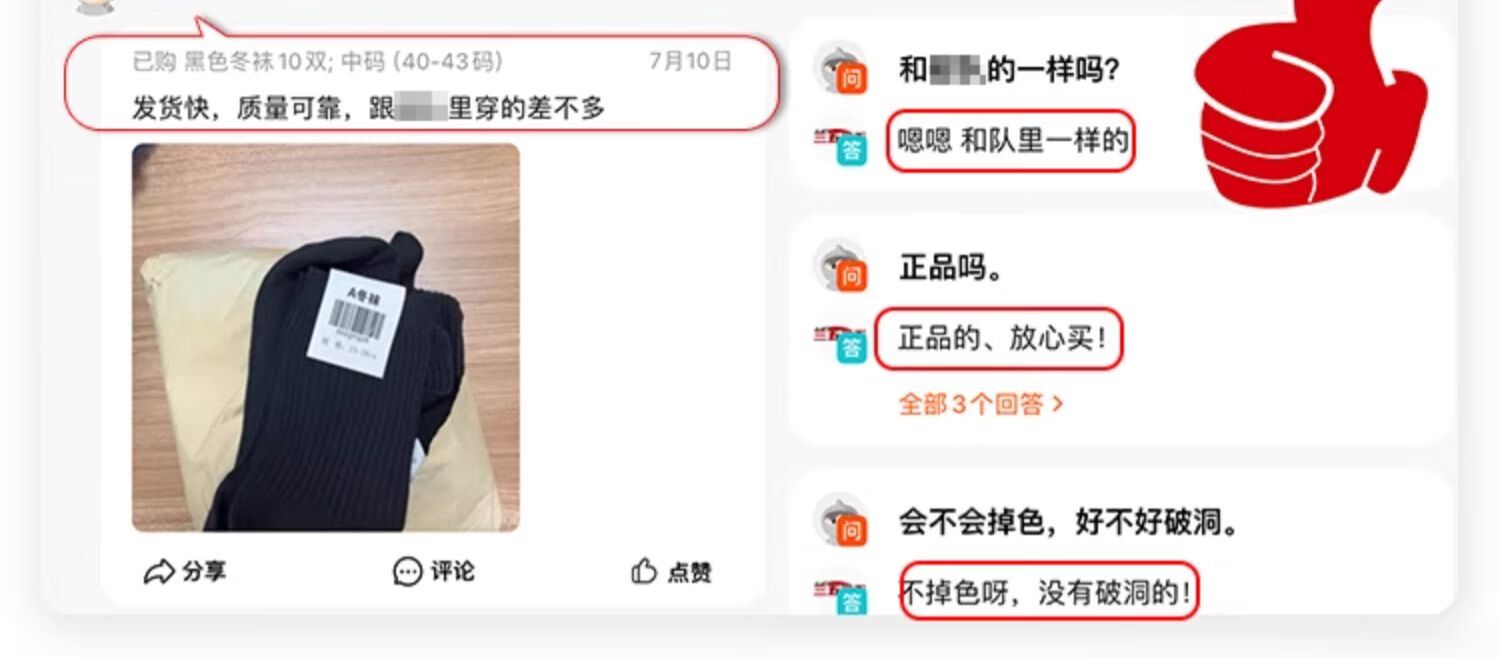Click the orange 问 badge beside 正品吗
The width and height of the screenshot is (1500, 658).
click(x=851, y=277)
